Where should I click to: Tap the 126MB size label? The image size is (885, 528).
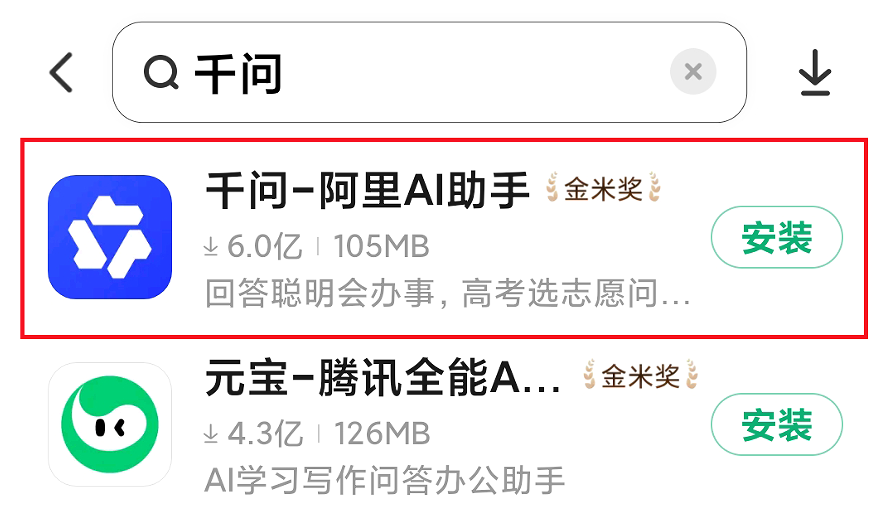click(x=382, y=434)
